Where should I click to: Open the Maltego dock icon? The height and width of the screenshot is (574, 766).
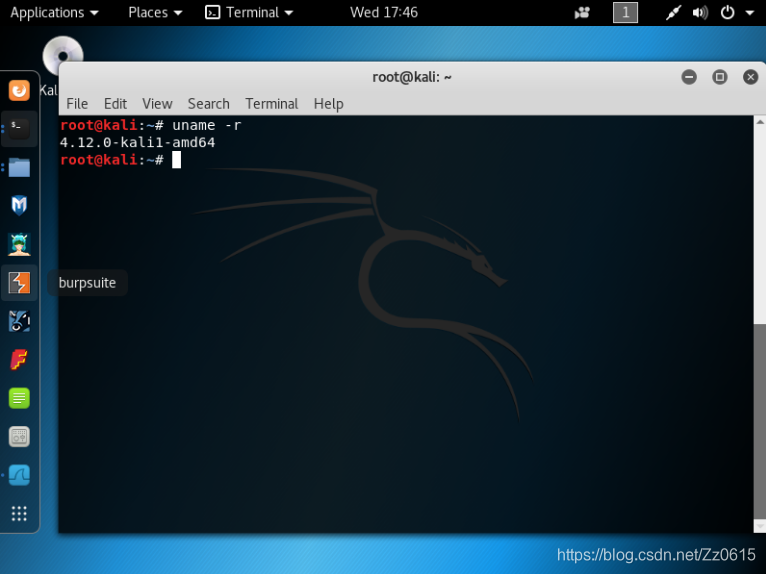19,321
